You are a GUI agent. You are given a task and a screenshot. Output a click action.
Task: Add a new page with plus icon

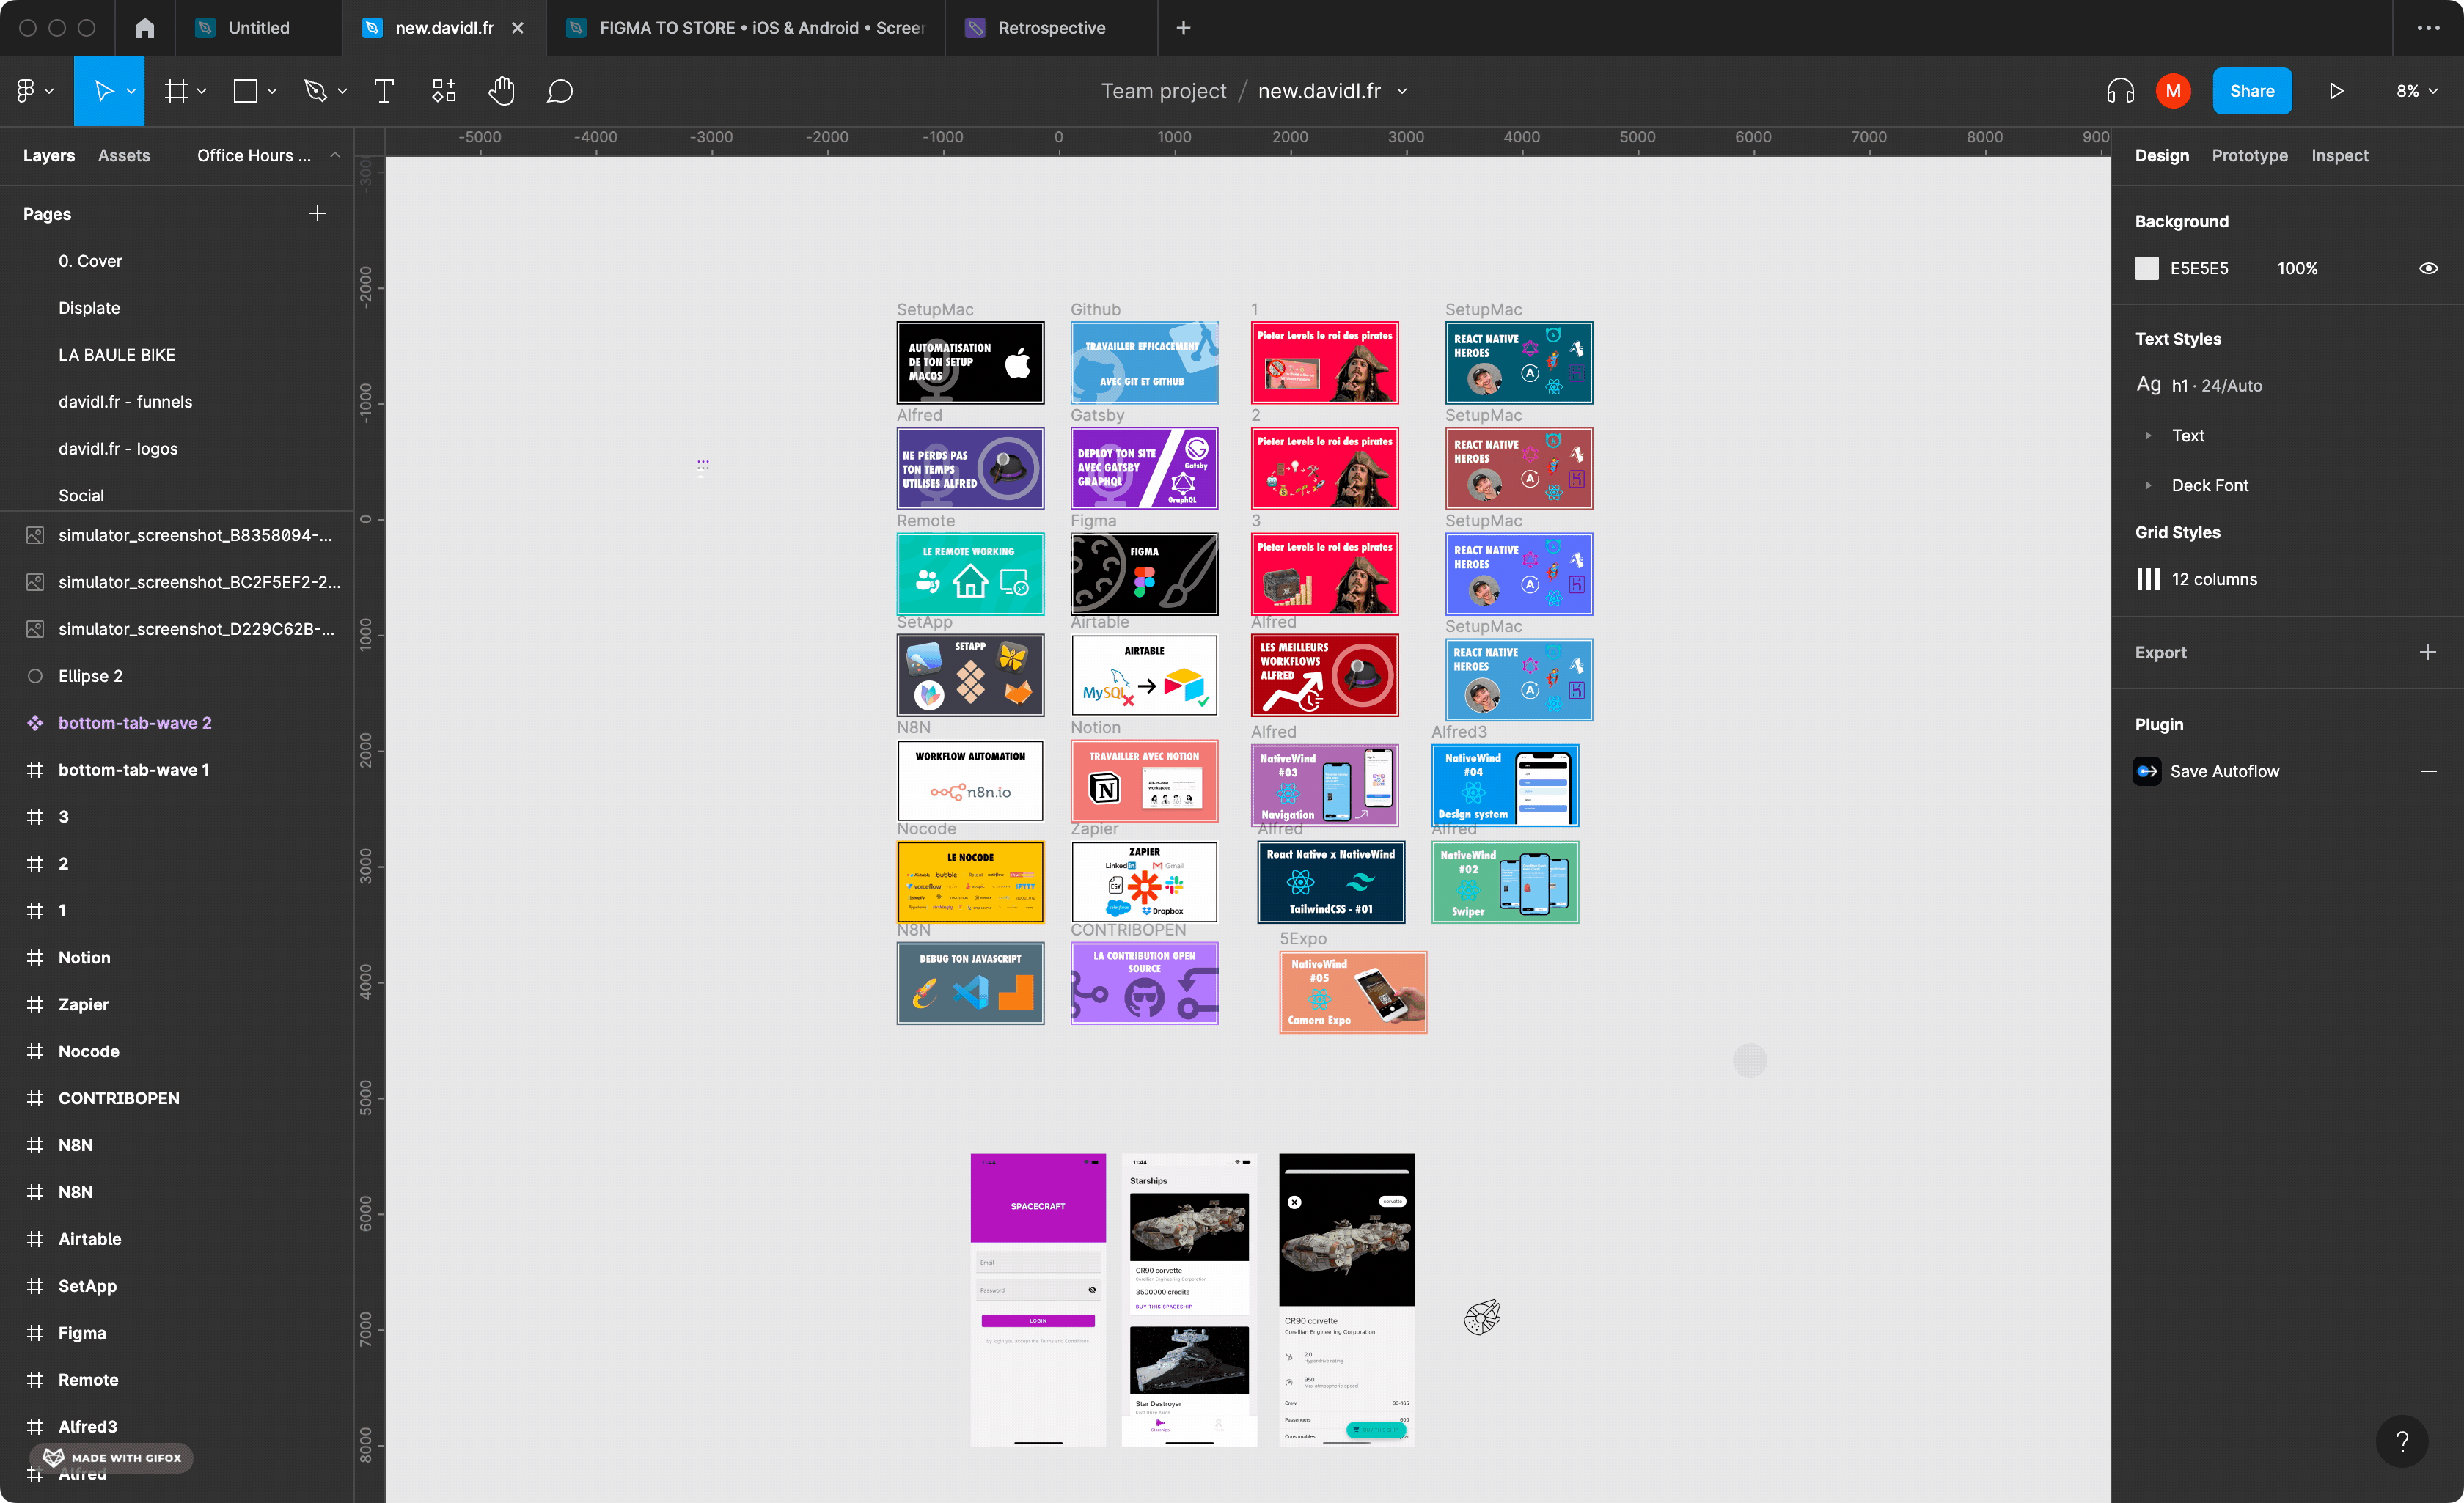(x=317, y=214)
